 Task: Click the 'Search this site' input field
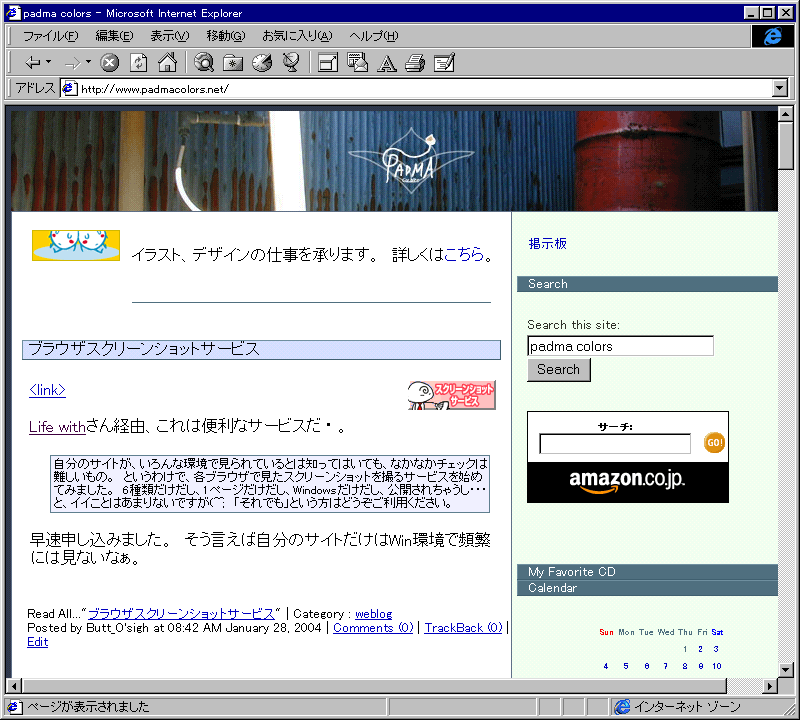[620, 346]
